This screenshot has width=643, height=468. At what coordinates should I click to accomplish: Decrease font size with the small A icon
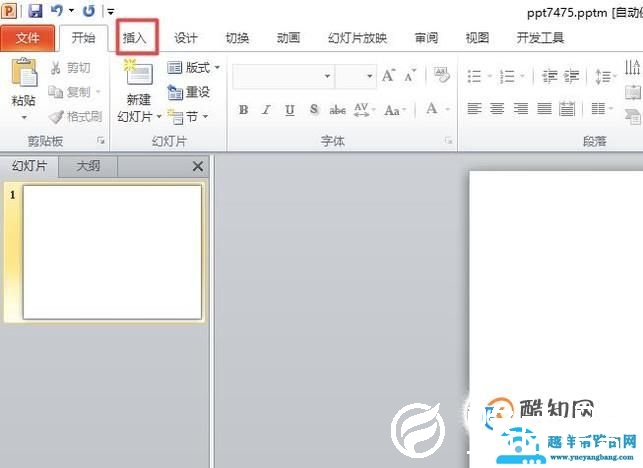coord(410,76)
